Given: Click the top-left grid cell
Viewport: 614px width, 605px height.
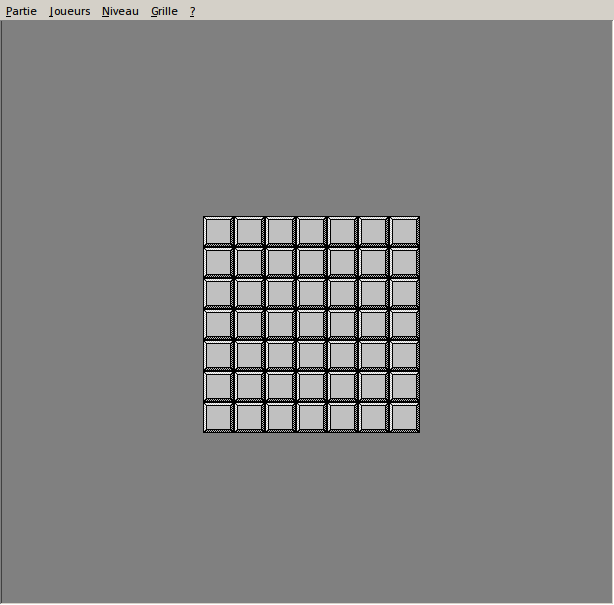Looking at the screenshot, I should [x=218, y=231].
